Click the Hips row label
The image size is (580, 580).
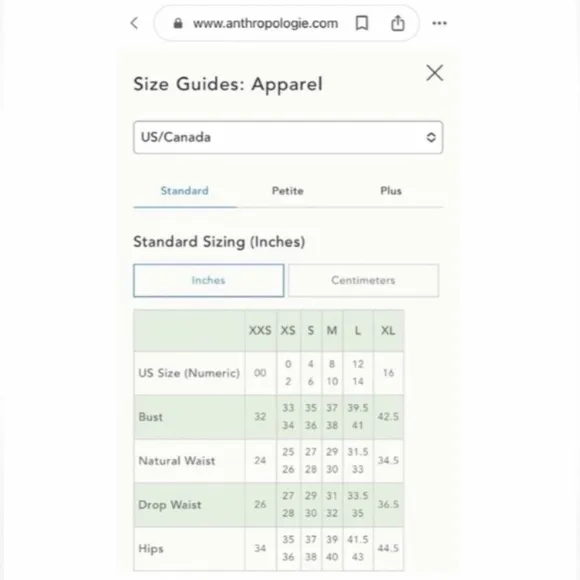[x=151, y=549]
